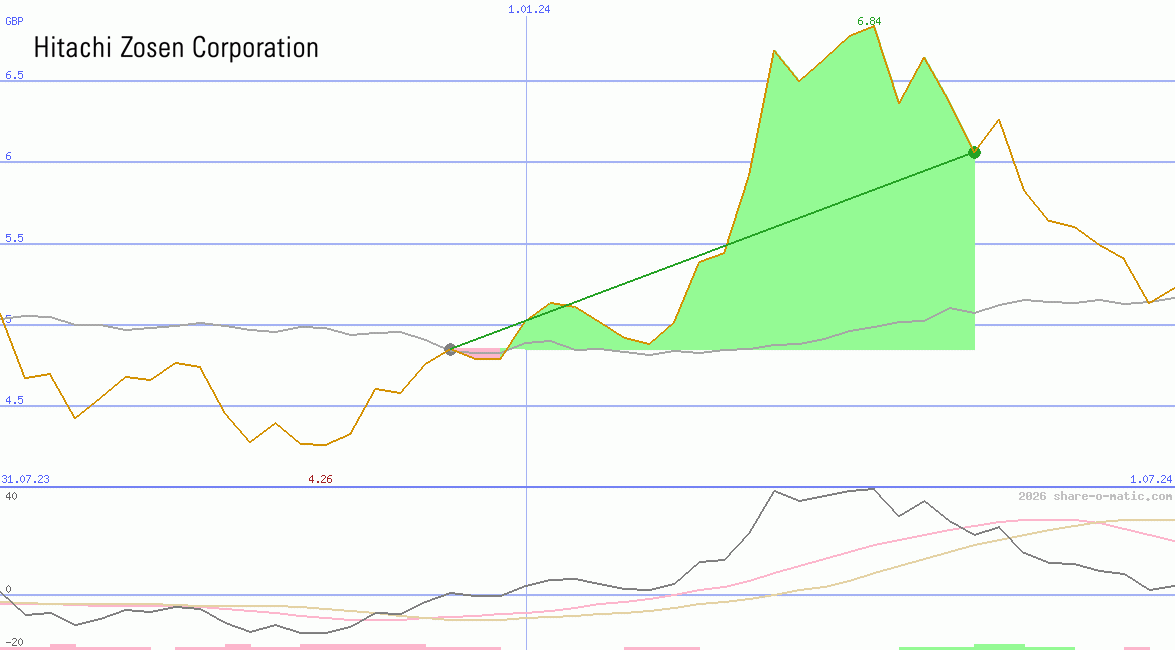The width and height of the screenshot is (1175, 650).
Task: Click the 1.01.24 date label at the top
Action: point(529,9)
